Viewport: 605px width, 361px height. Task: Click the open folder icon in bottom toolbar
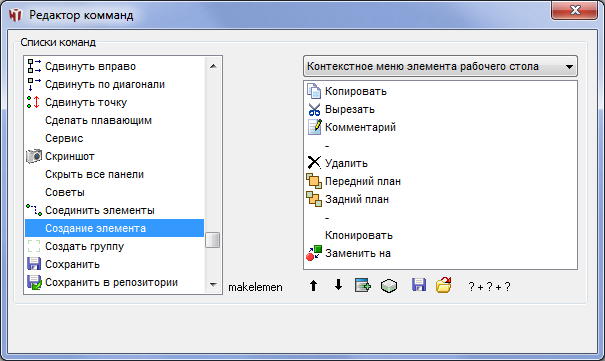point(444,285)
